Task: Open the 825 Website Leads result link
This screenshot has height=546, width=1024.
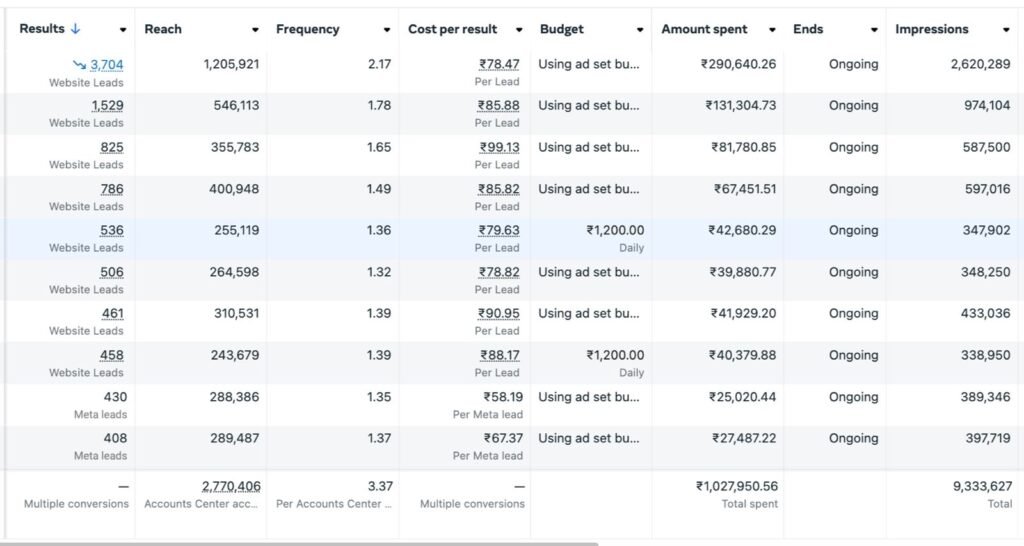Action: pos(112,147)
